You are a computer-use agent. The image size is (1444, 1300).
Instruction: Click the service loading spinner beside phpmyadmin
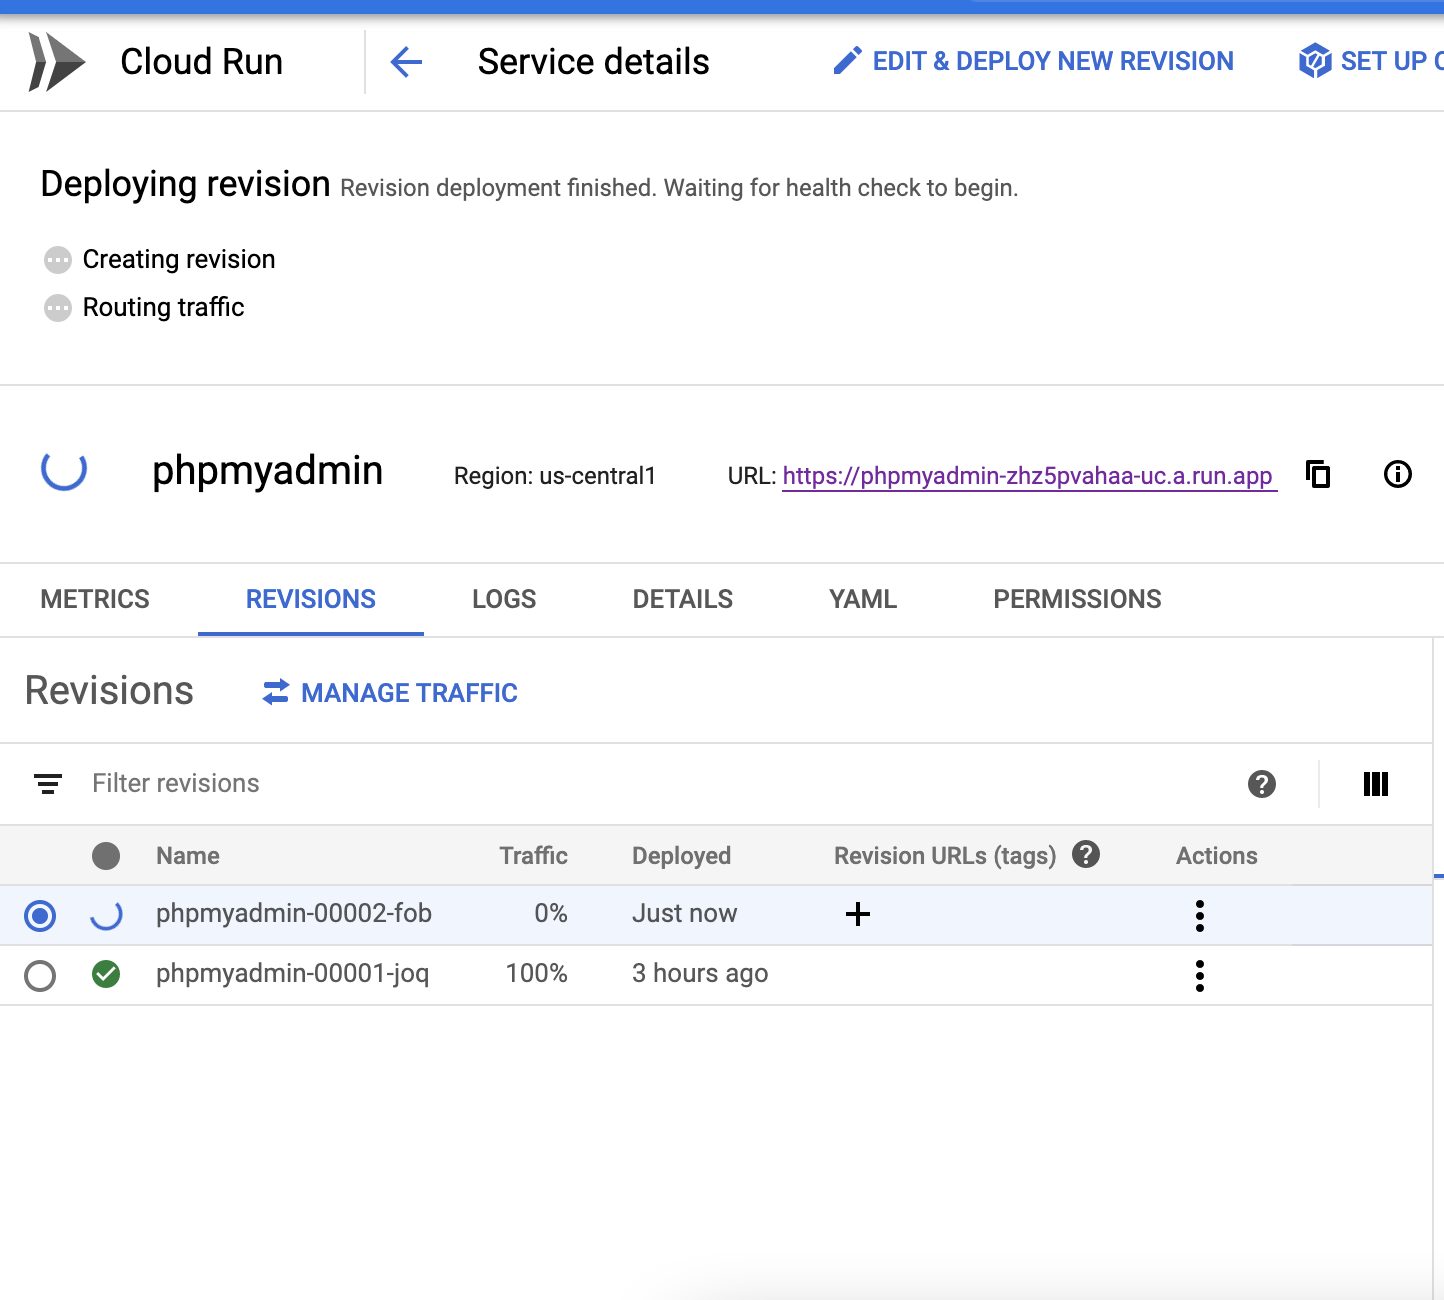[64, 470]
